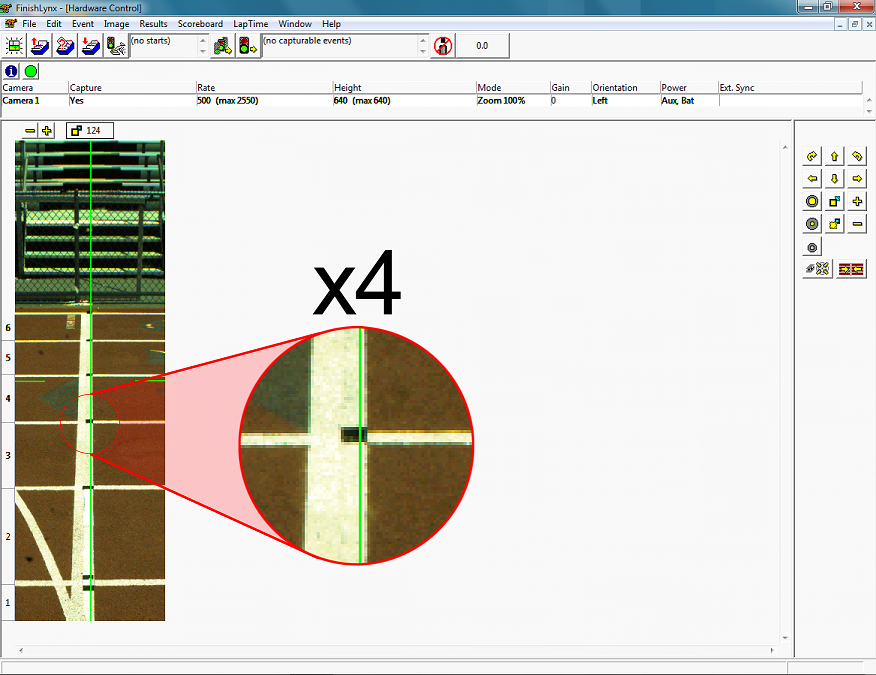Pan the camera up using the up arrow icon
The height and width of the screenshot is (675, 876).
[x=834, y=156]
